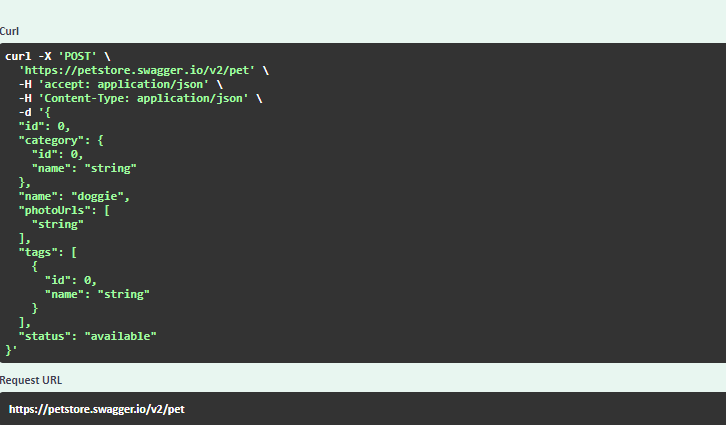Image resolution: width=726 pixels, height=425 pixels.
Task: Click the 'POST' method text in curl
Action: point(77,56)
